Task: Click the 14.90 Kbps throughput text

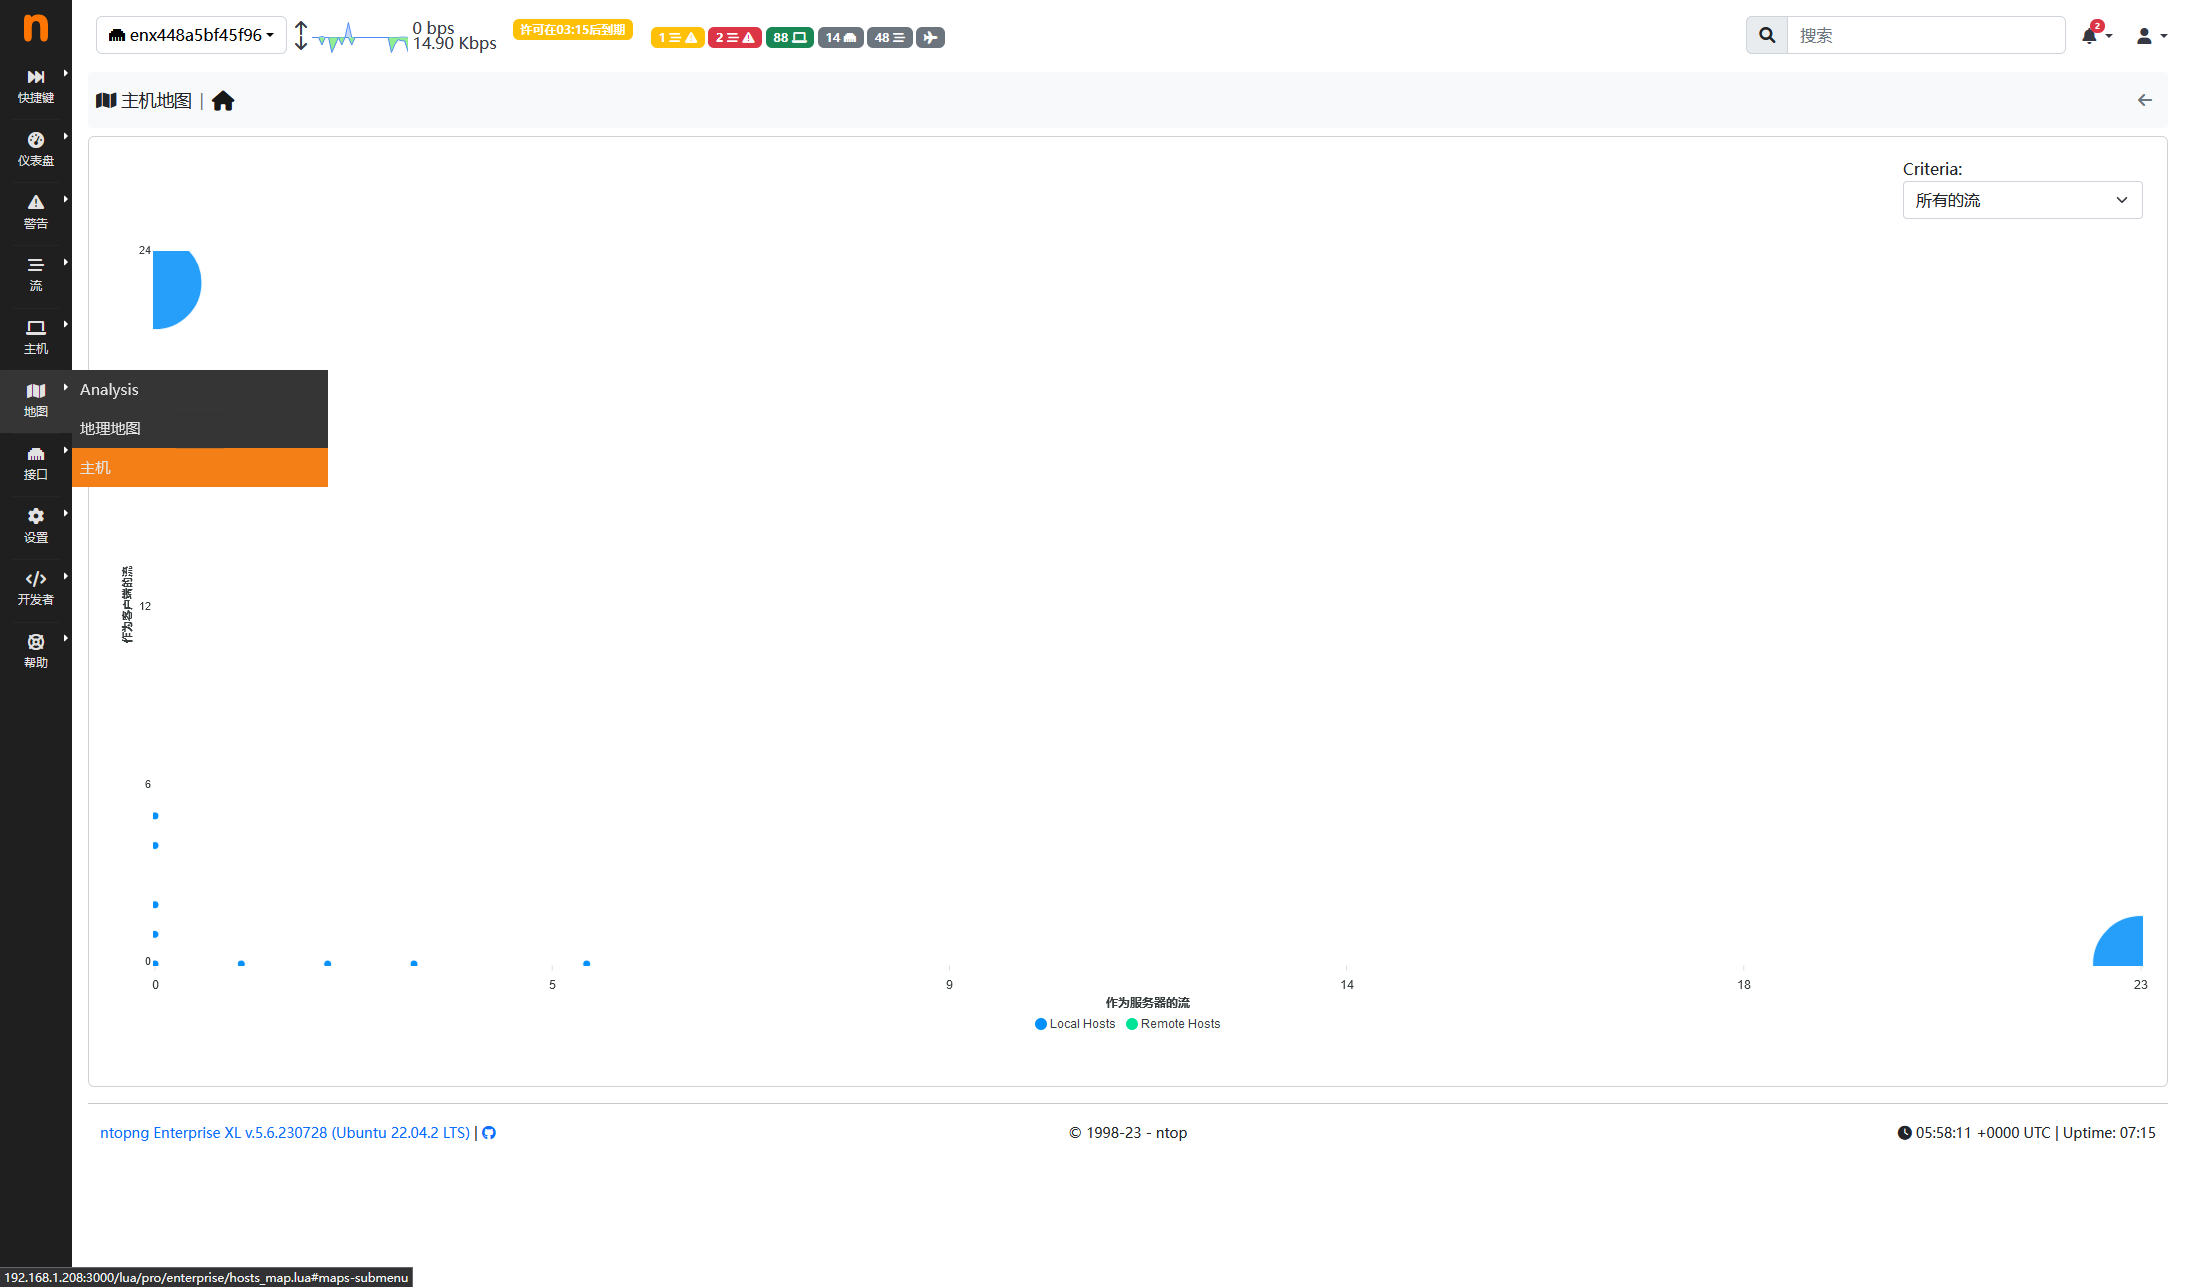Action: point(455,43)
